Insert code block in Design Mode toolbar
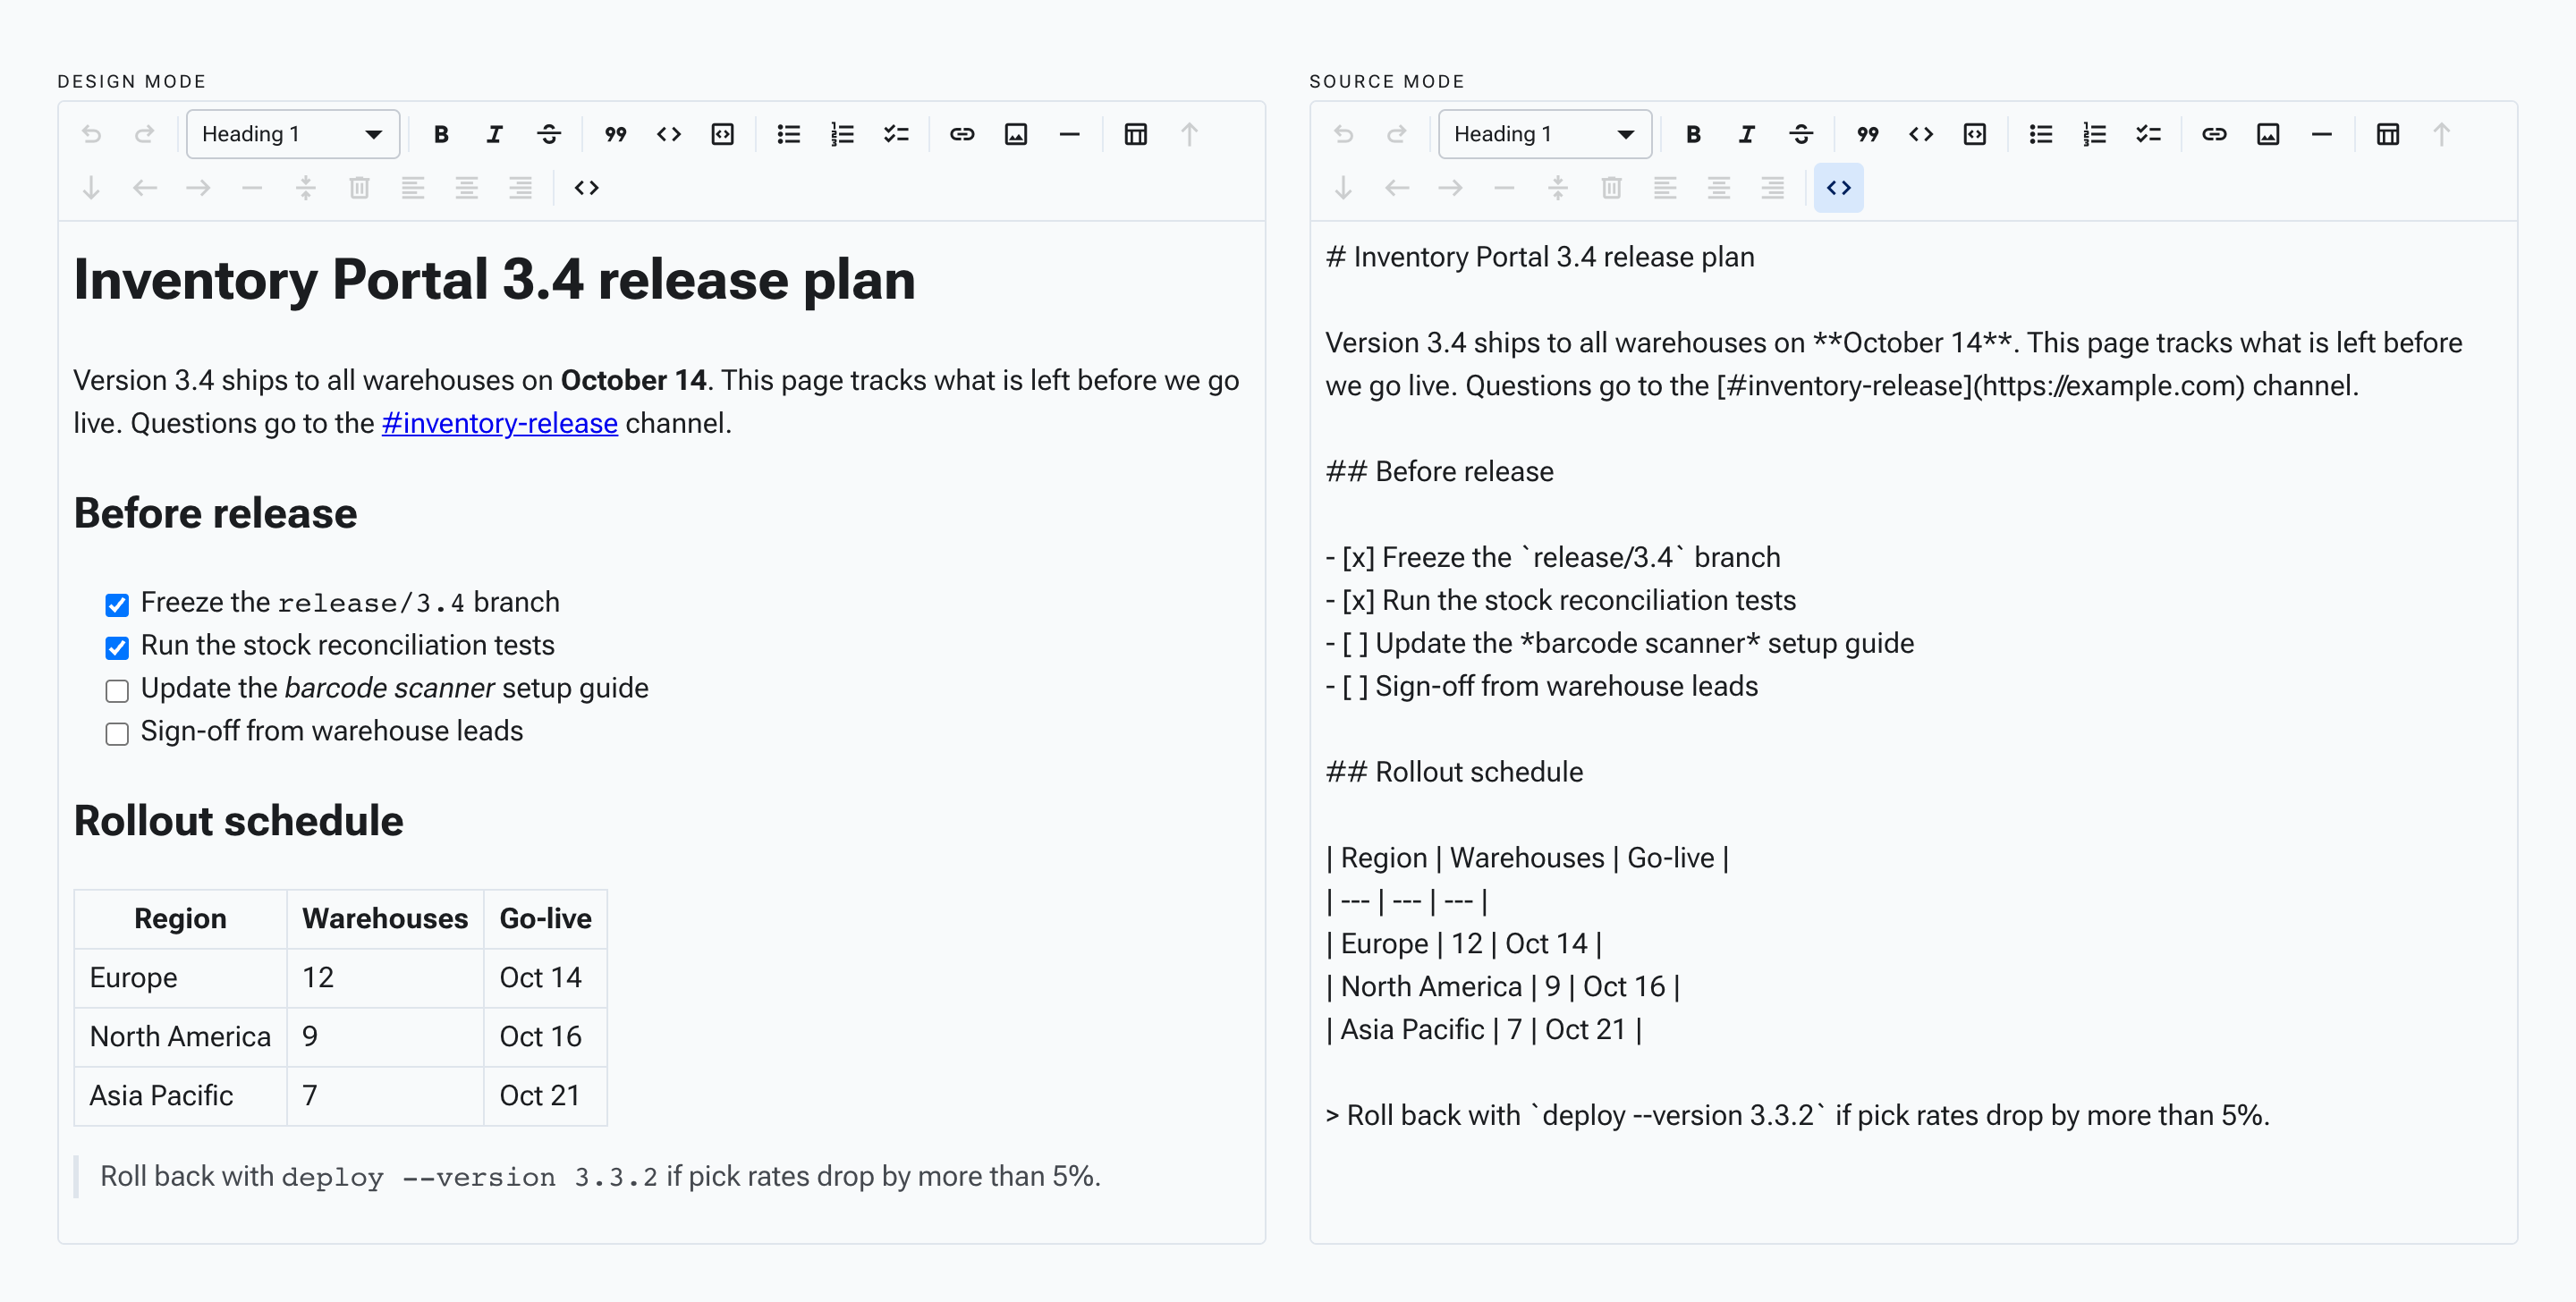The width and height of the screenshot is (2576, 1302). pos(723,134)
